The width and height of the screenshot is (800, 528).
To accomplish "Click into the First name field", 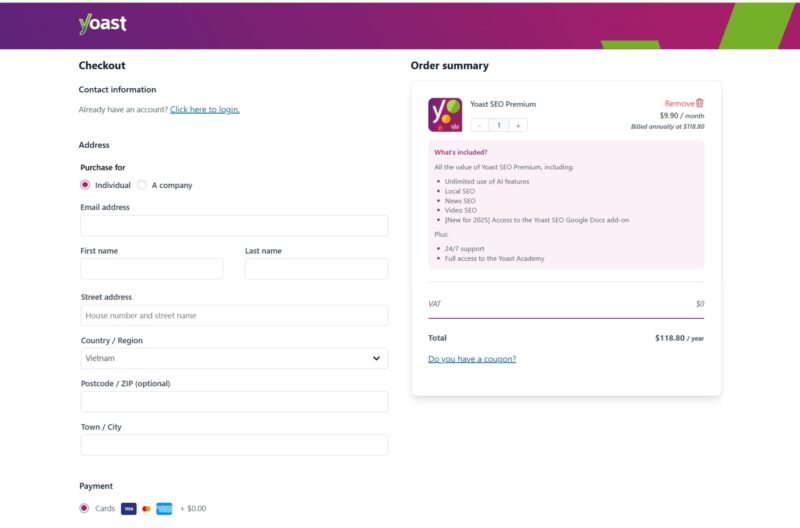I will point(151,269).
